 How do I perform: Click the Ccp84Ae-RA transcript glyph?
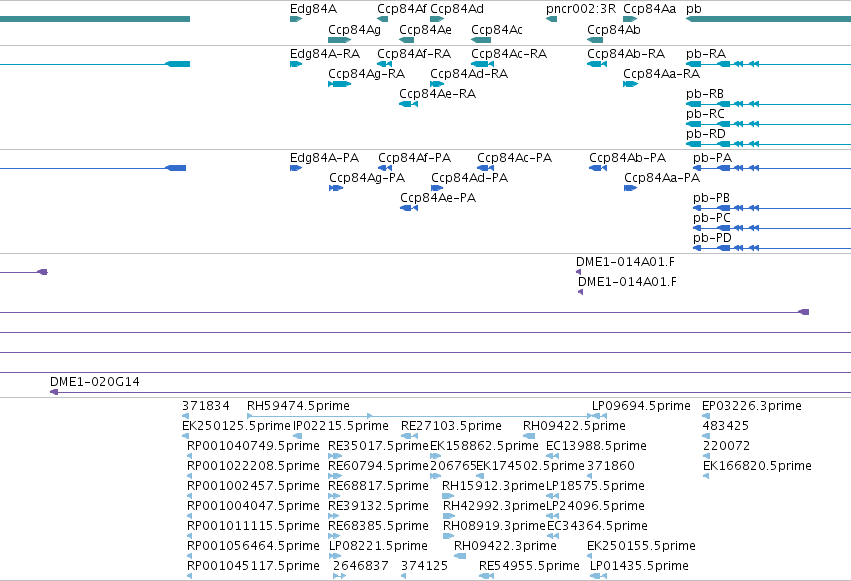(x=409, y=104)
